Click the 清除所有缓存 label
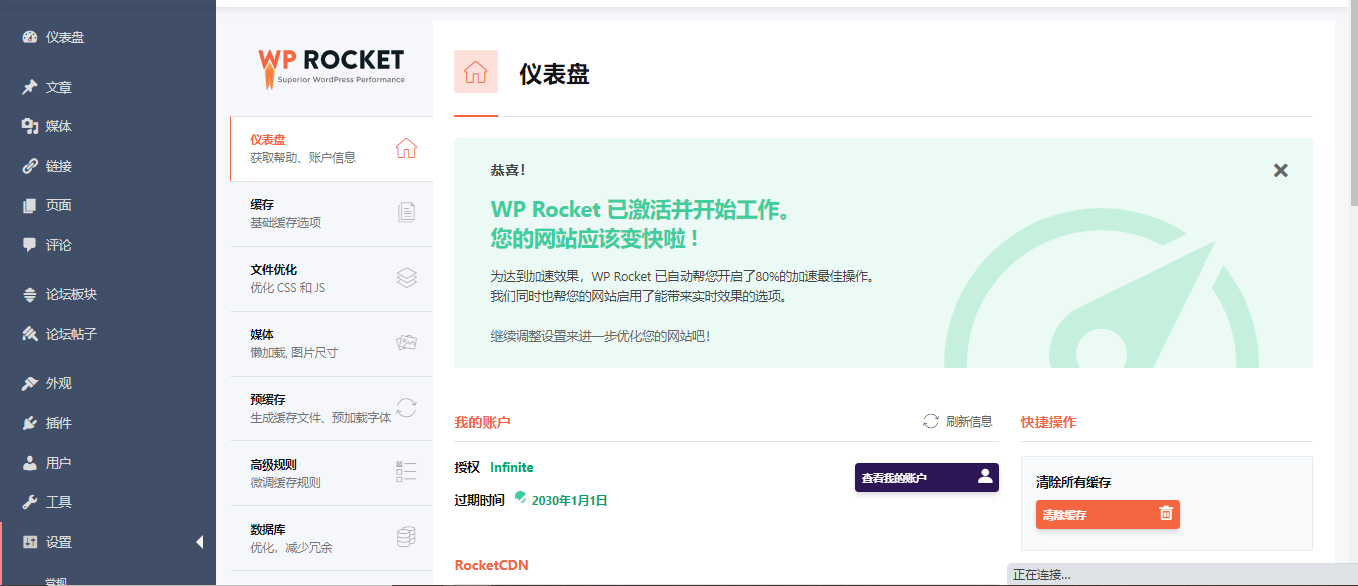 (1073, 482)
